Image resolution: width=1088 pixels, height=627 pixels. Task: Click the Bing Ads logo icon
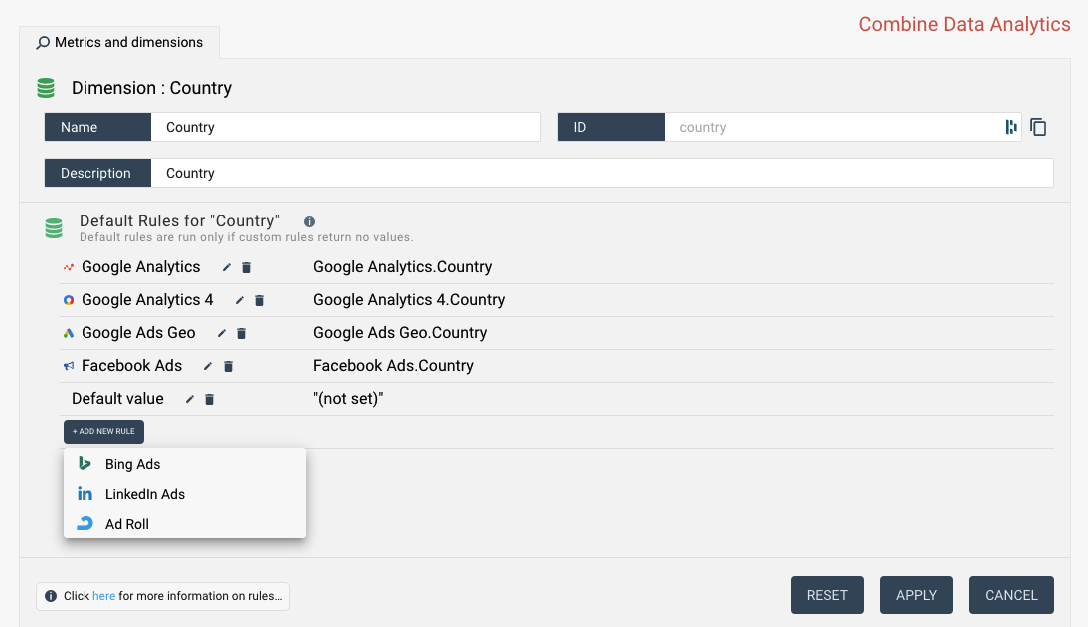pyautogui.click(x=85, y=463)
